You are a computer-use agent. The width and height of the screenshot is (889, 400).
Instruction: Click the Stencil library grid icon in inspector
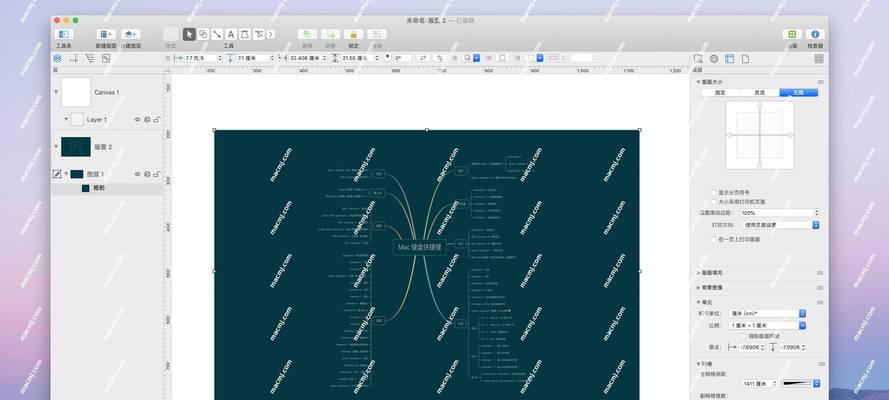coord(819,58)
